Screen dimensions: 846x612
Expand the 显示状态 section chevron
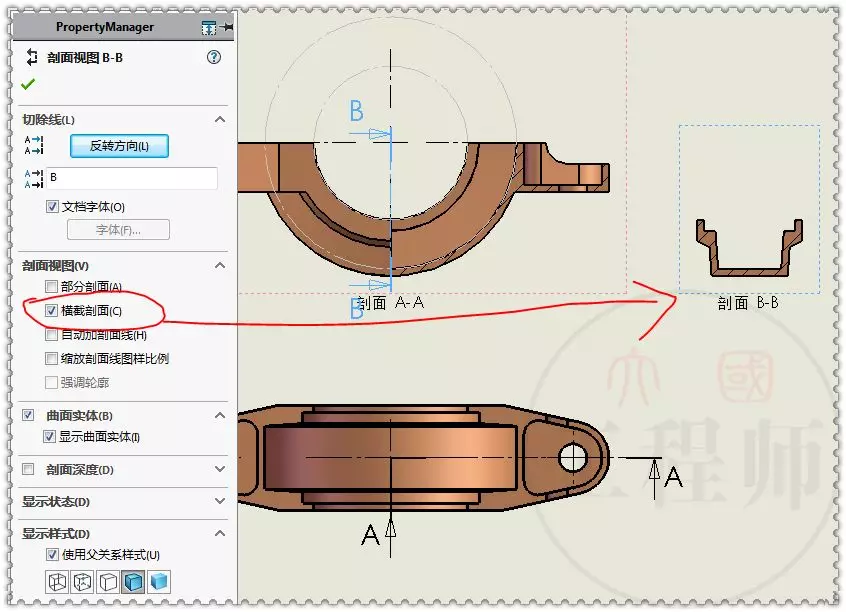[220, 501]
